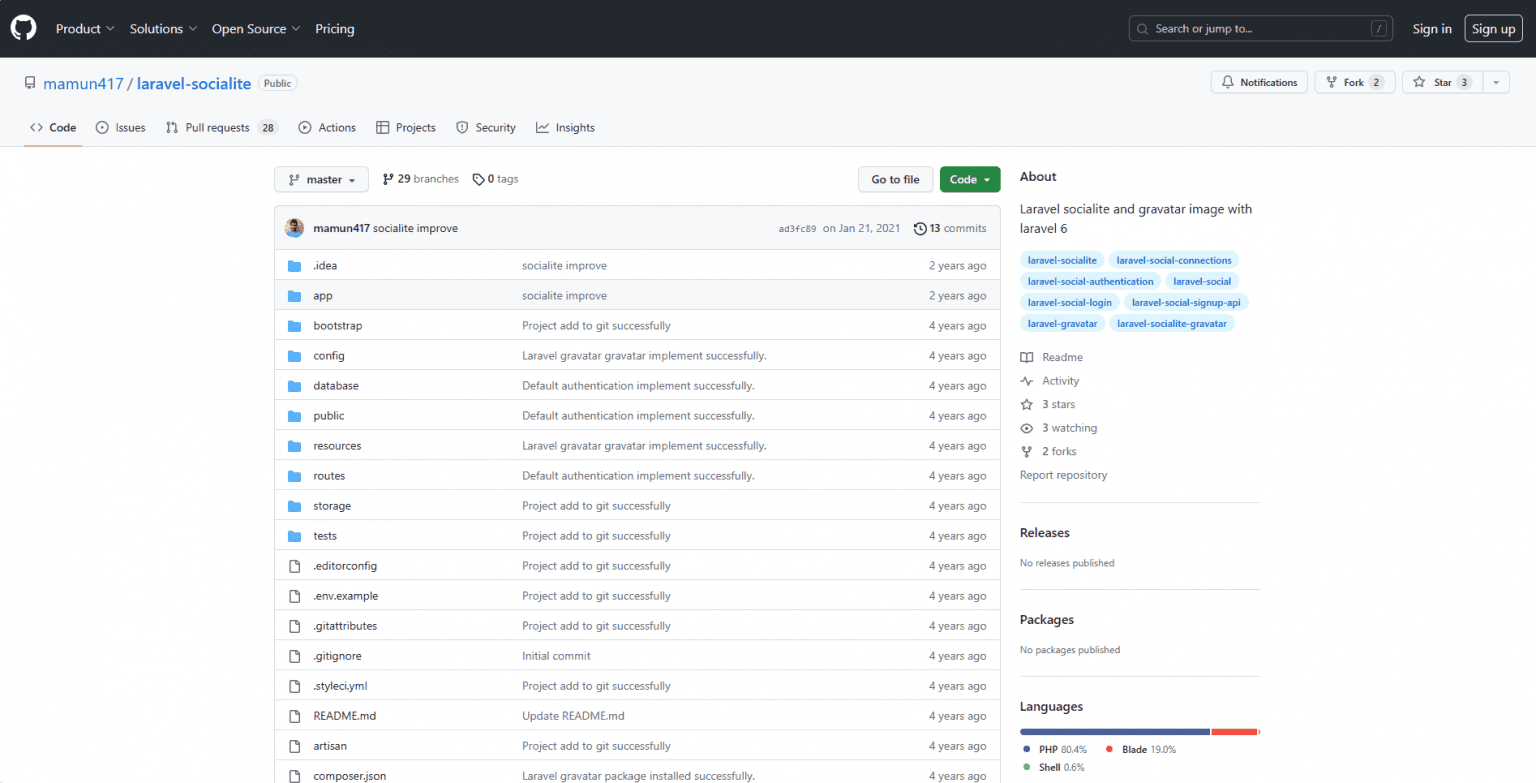Click the search input field
Viewport: 1536px width, 783px height.
coord(1260,28)
